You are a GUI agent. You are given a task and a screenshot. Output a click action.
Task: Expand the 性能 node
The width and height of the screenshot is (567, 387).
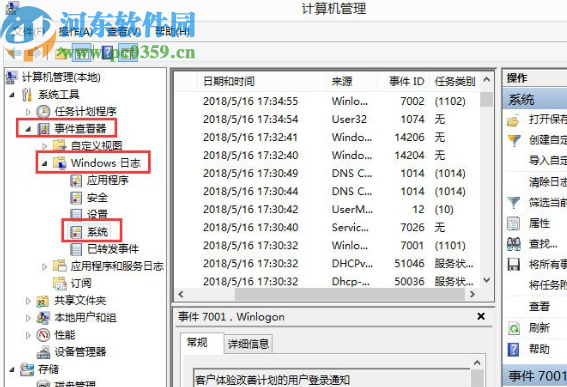pyautogui.click(x=28, y=335)
